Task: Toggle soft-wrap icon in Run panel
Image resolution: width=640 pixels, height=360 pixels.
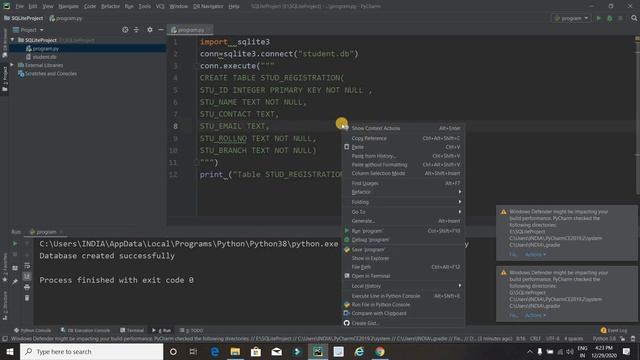Action: coord(27,266)
